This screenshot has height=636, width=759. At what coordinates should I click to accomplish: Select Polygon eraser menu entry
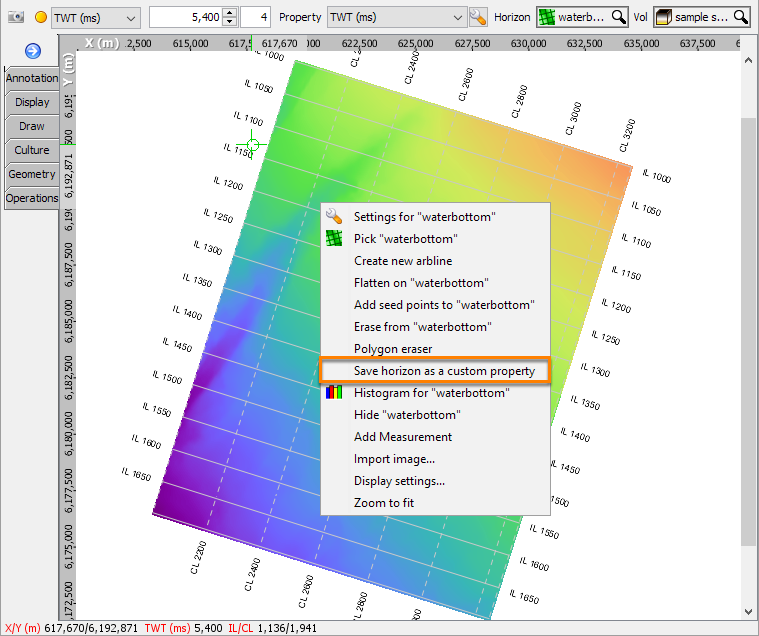[435, 348]
